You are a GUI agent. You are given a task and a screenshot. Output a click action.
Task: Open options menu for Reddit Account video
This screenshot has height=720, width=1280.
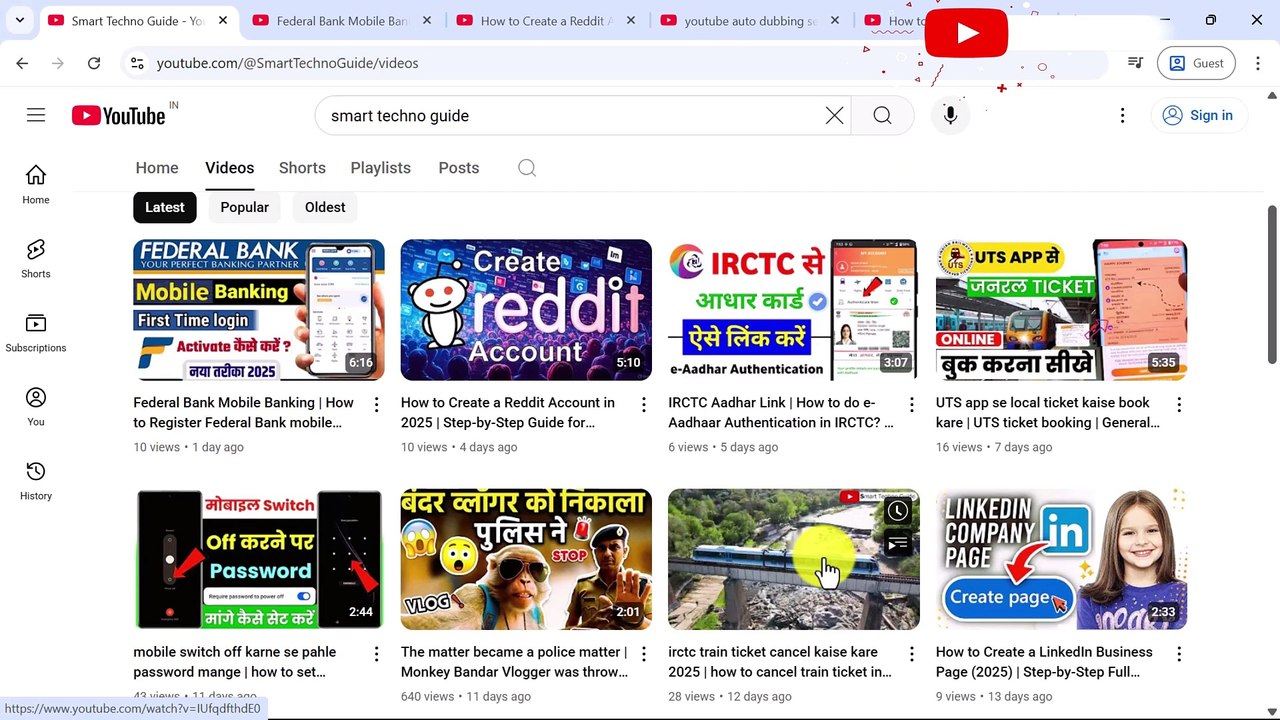click(x=644, y=404)
